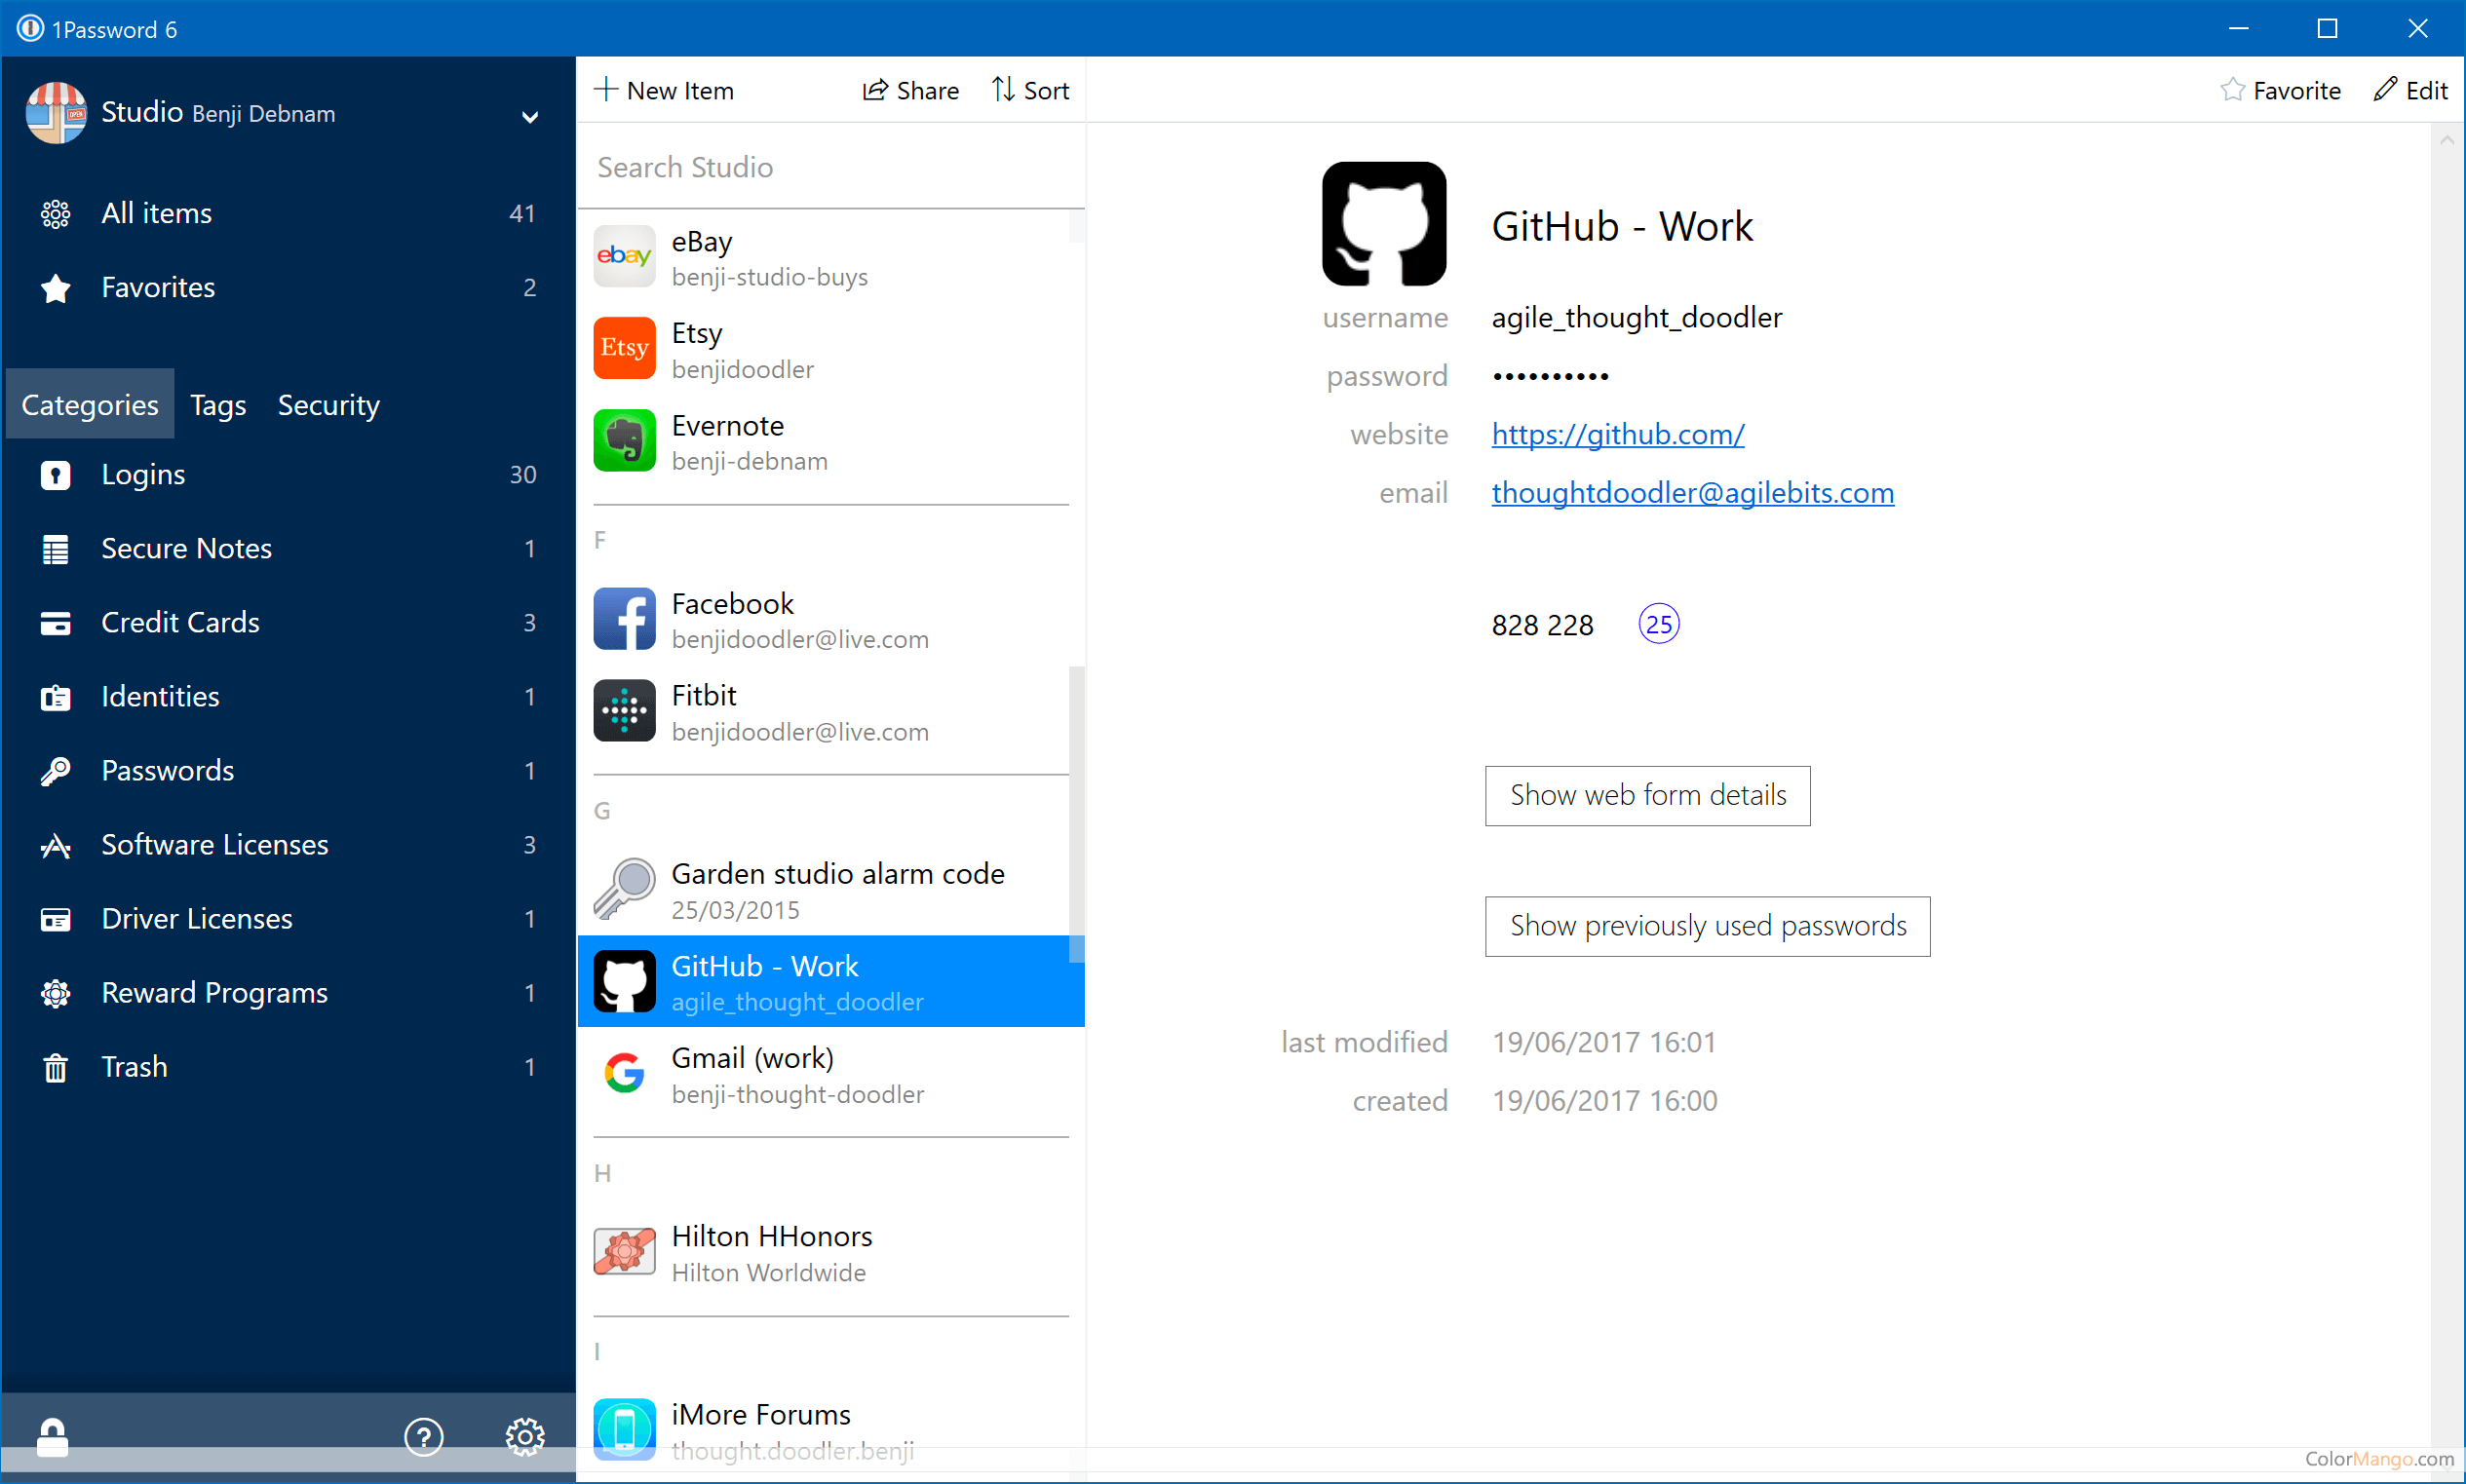Click the 25-second one-time password timer
2466x1484 pixels.
[1658, 624]
